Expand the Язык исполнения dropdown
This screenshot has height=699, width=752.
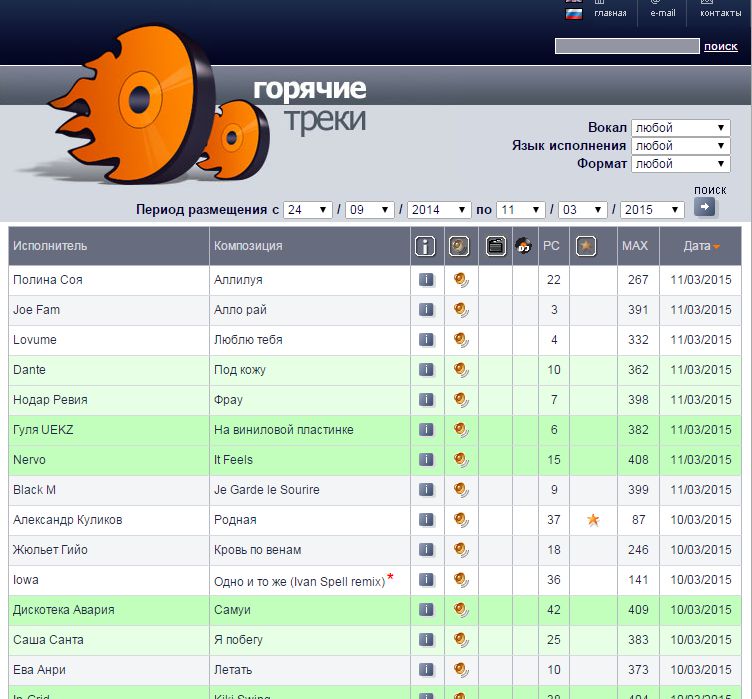click(x=680, y=146)
